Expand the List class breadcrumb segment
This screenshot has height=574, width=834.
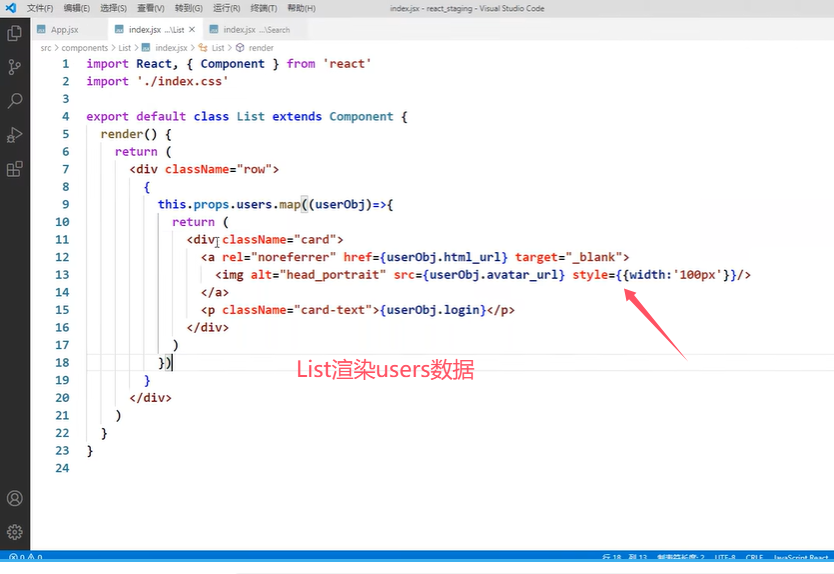(x=218, y=48)
